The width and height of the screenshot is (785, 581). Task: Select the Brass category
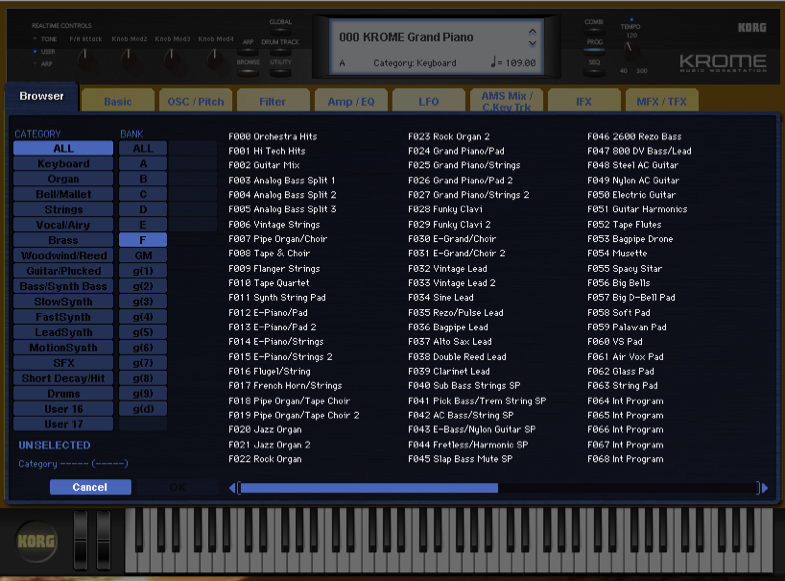(x=63, y=240)
